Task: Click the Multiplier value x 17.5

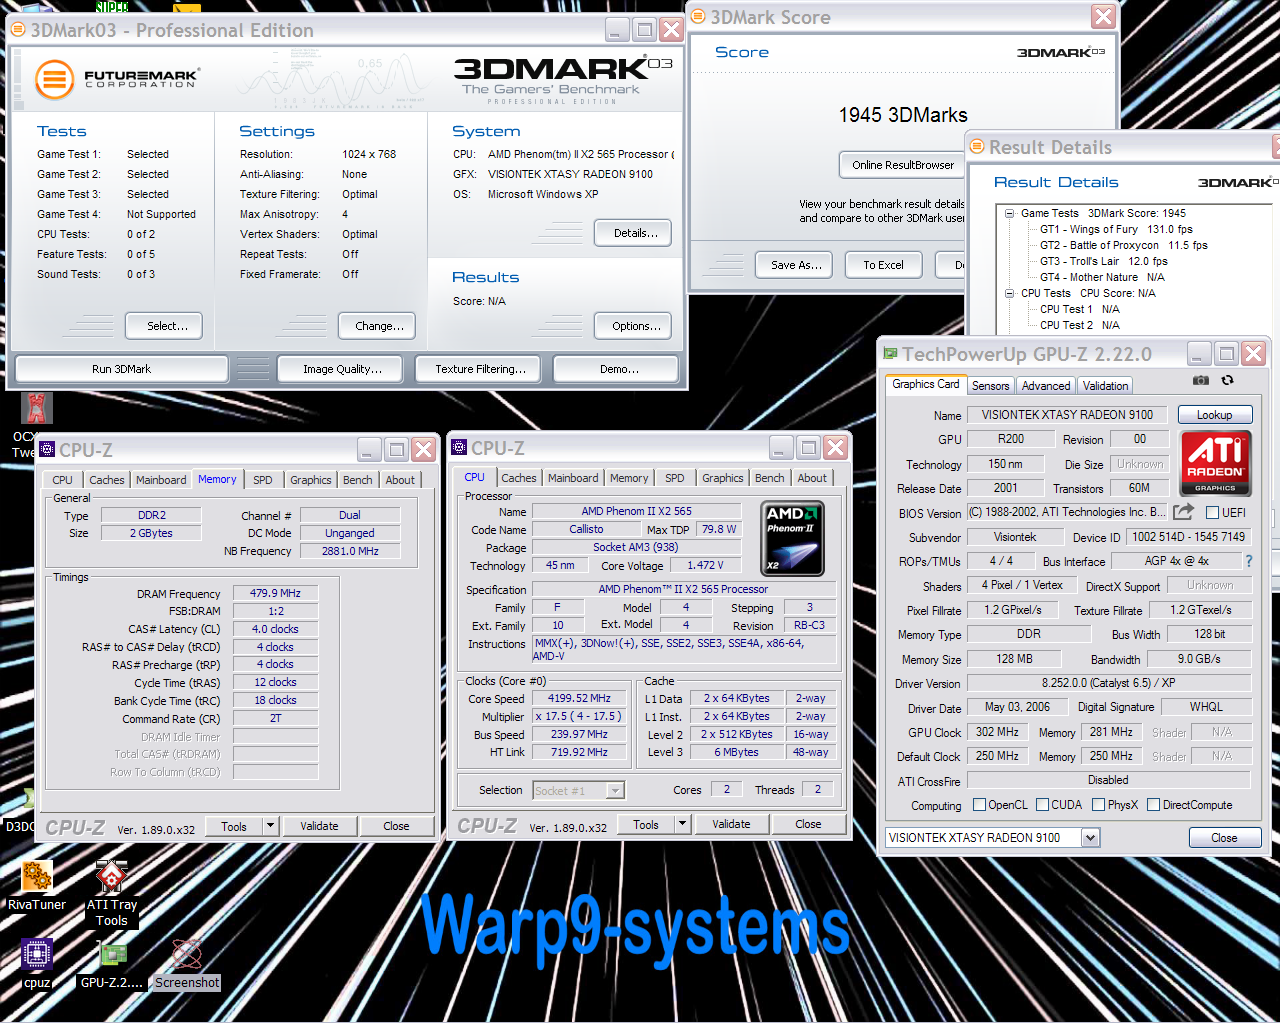Action: 578,716
